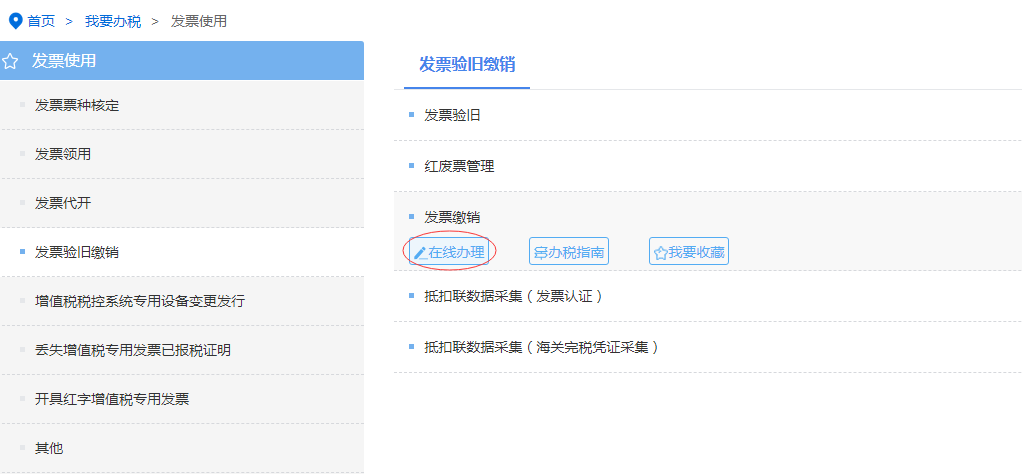Select 其他 in sidebar
The image size is (1022, 474).
coord(182,448)
